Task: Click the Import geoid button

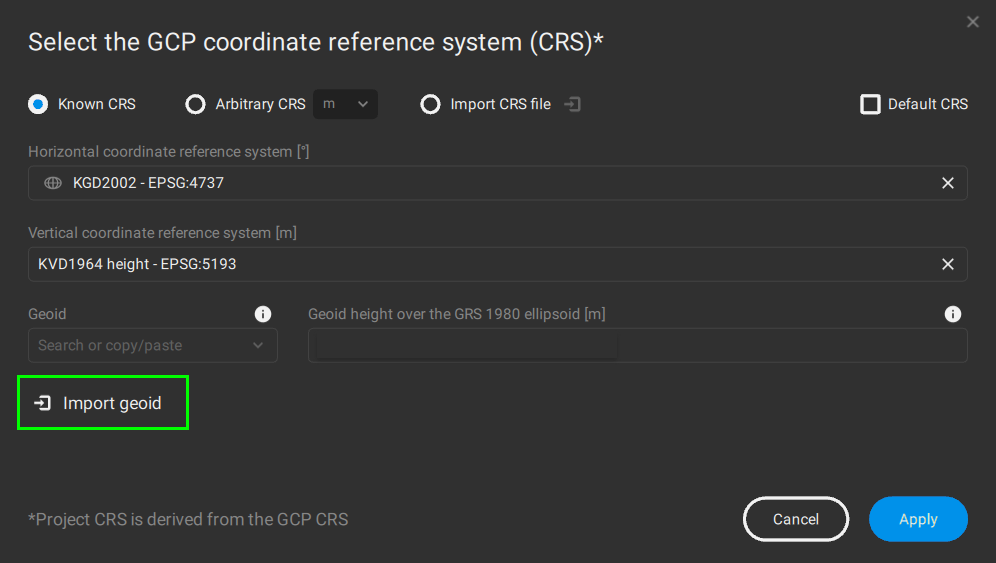Action: (102, 403)
